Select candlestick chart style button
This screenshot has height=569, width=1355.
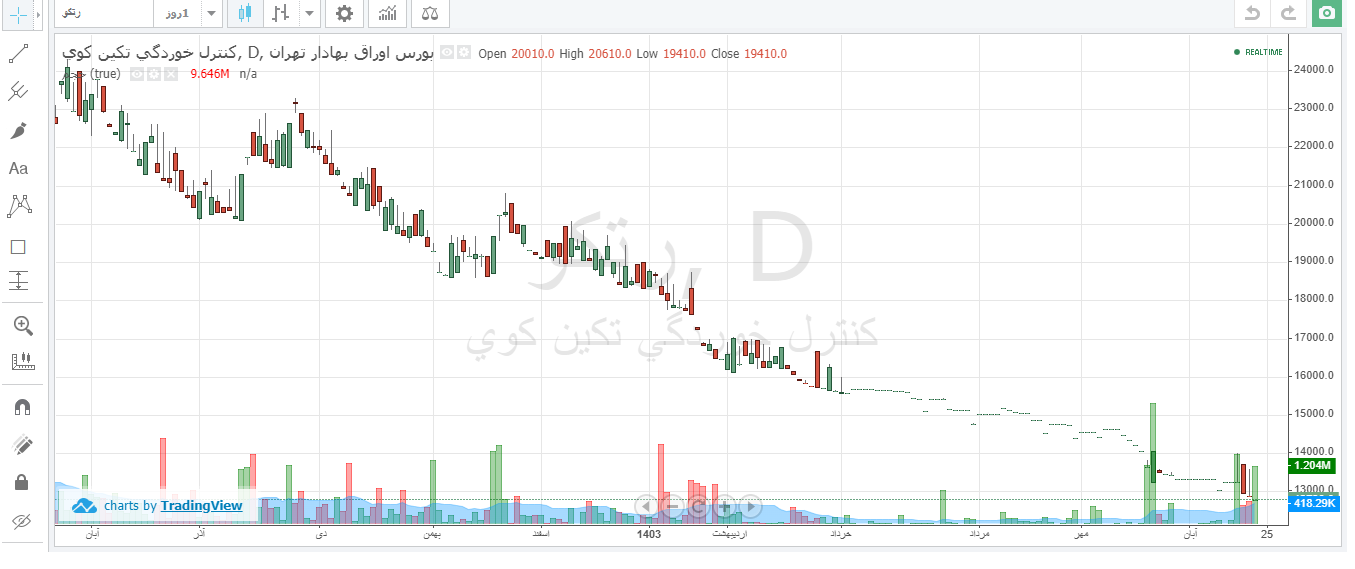click(246, 13)
